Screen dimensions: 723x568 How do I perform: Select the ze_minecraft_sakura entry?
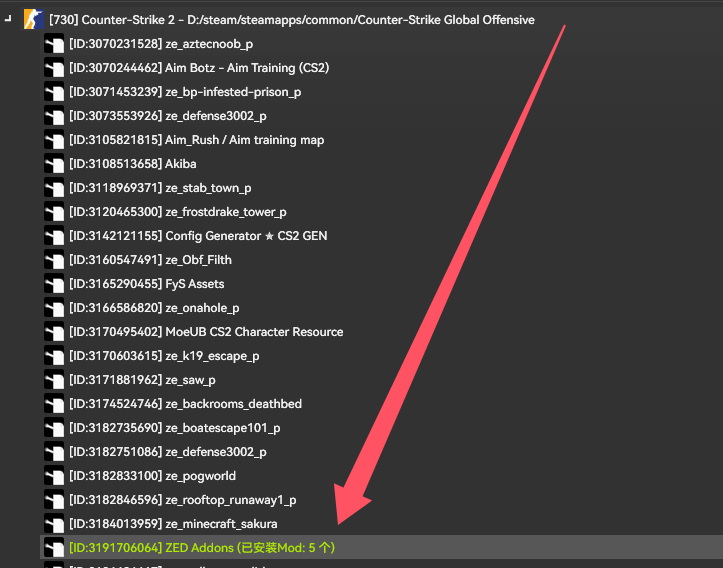173,523
